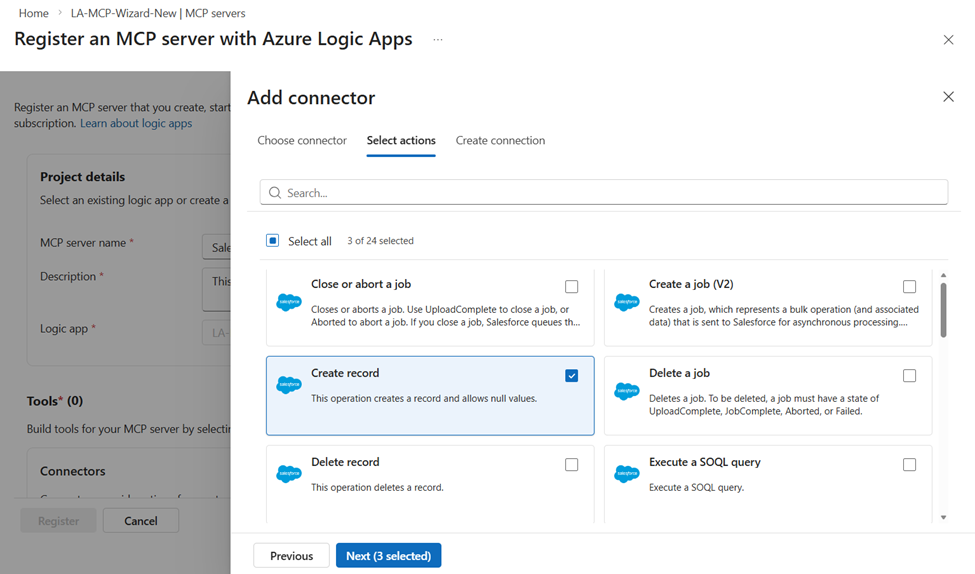Click in the Search actions field
This screenshot has width=975, height=574.
point(610,193)
